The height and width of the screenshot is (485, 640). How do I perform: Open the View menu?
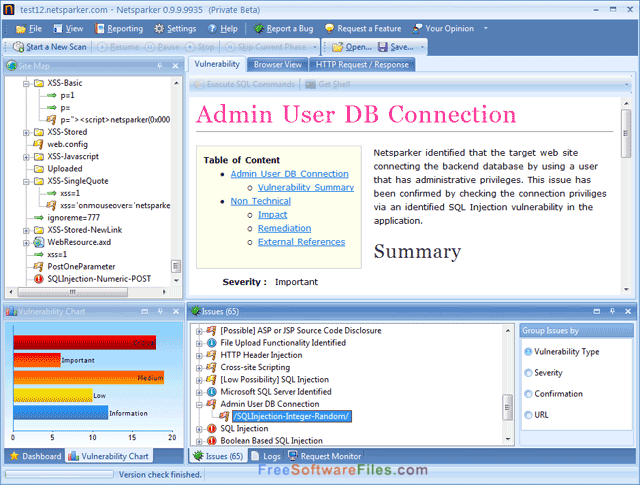(x=69, y=29)
